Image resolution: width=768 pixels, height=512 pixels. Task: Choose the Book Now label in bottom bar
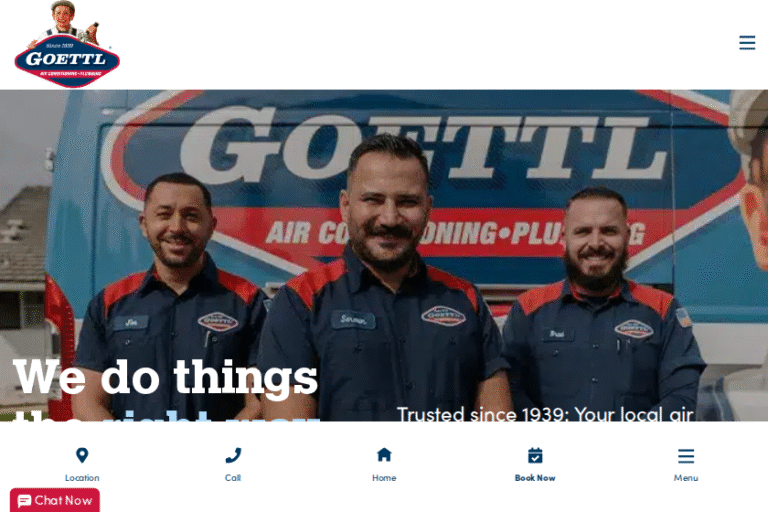click(535, 478)
